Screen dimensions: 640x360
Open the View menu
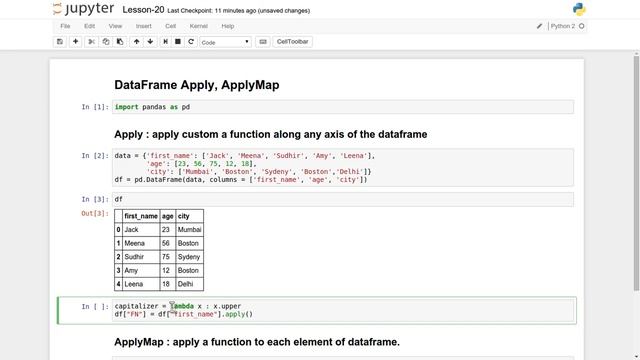[115, 26]
